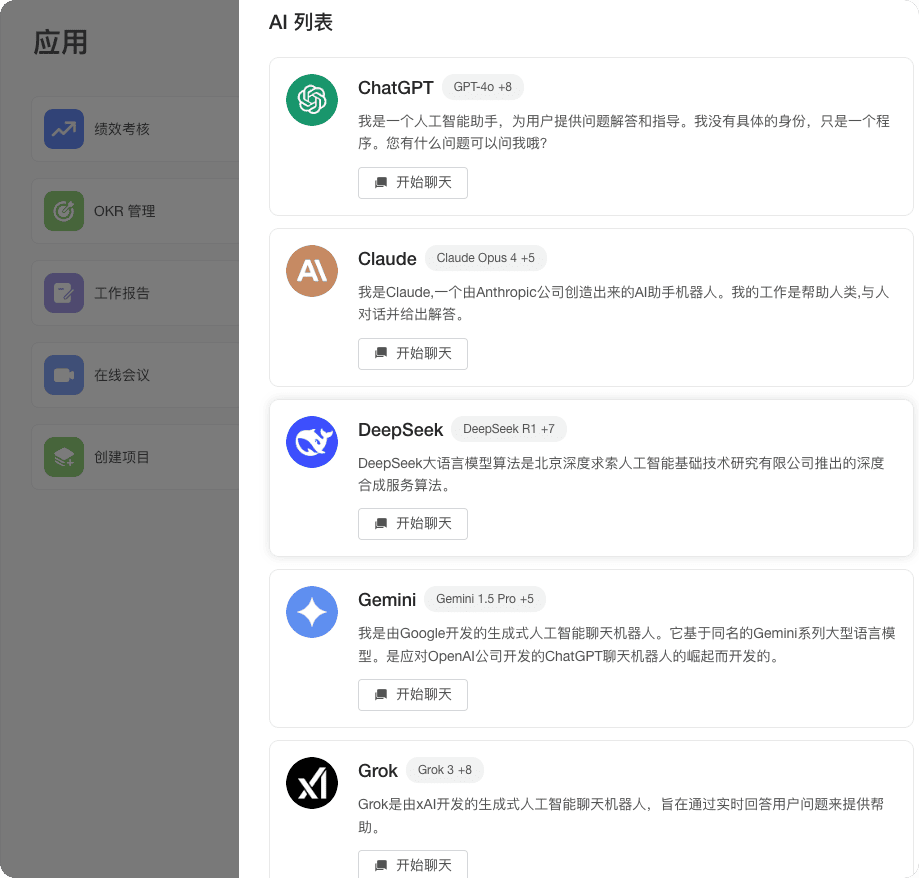This screenshot has height=878, width=919.
Task: Click the Claude Opus 4 +5 model tag
Action: [x=485, y=258]
